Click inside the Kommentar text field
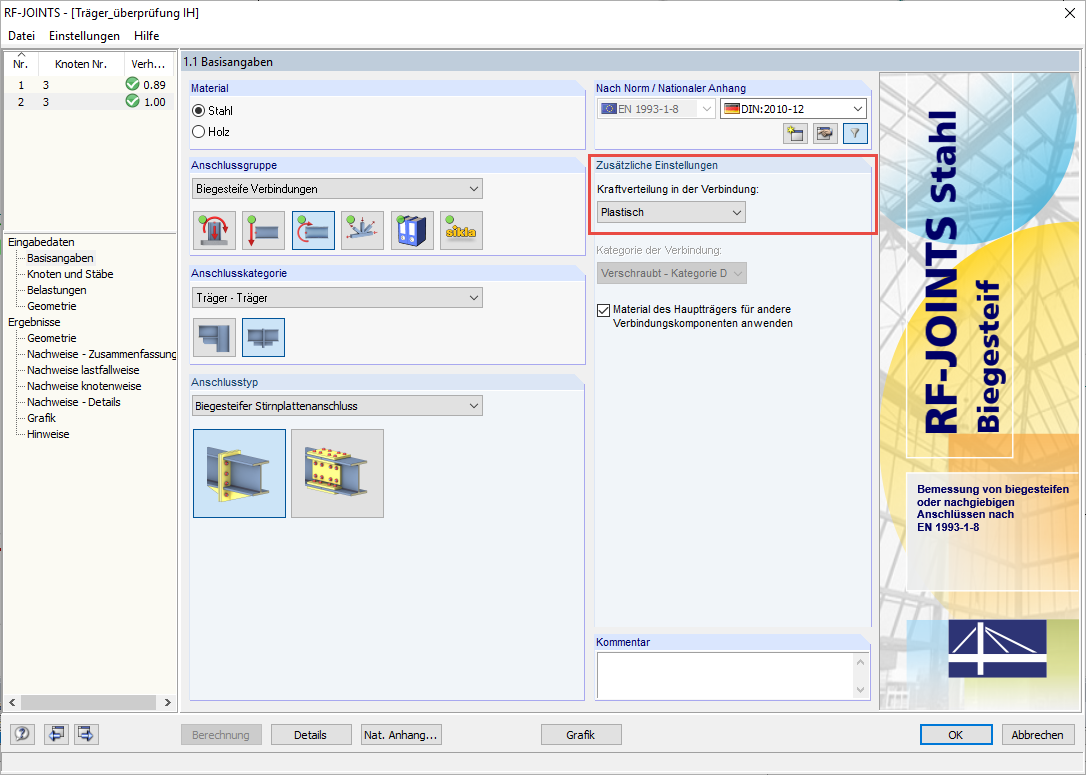This screenshot has width=1086, height=775. [x=725, y=676]
